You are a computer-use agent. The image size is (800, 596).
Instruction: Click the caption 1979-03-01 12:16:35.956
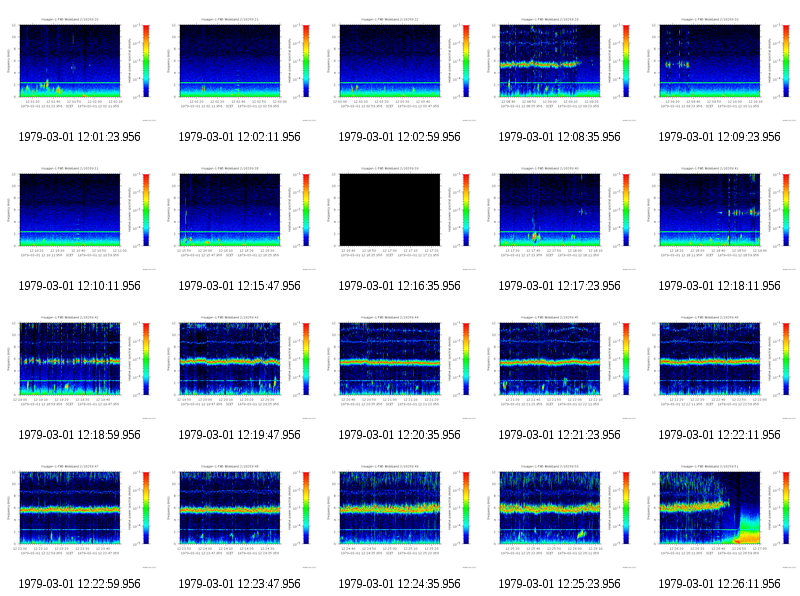[x=399, y=286]
